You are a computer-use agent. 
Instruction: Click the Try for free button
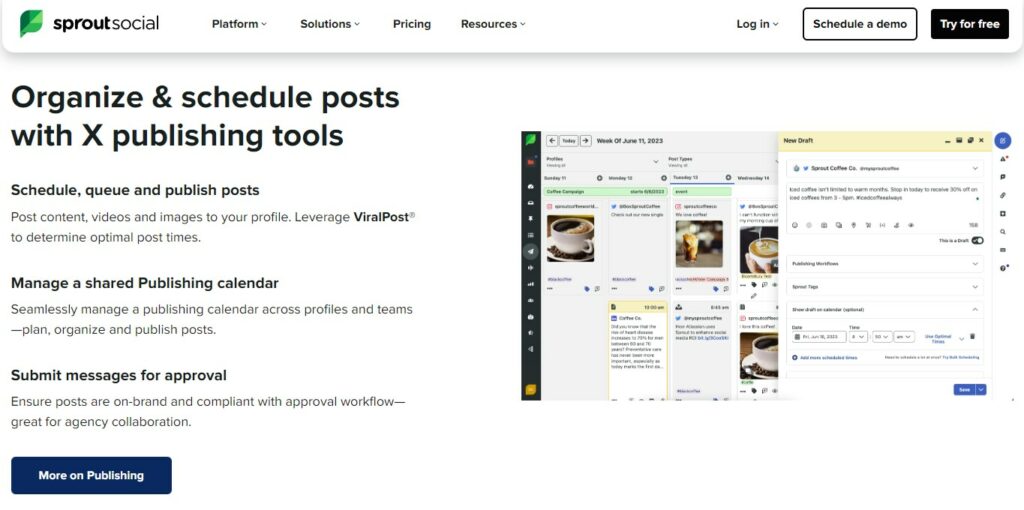tap(970, 24)
